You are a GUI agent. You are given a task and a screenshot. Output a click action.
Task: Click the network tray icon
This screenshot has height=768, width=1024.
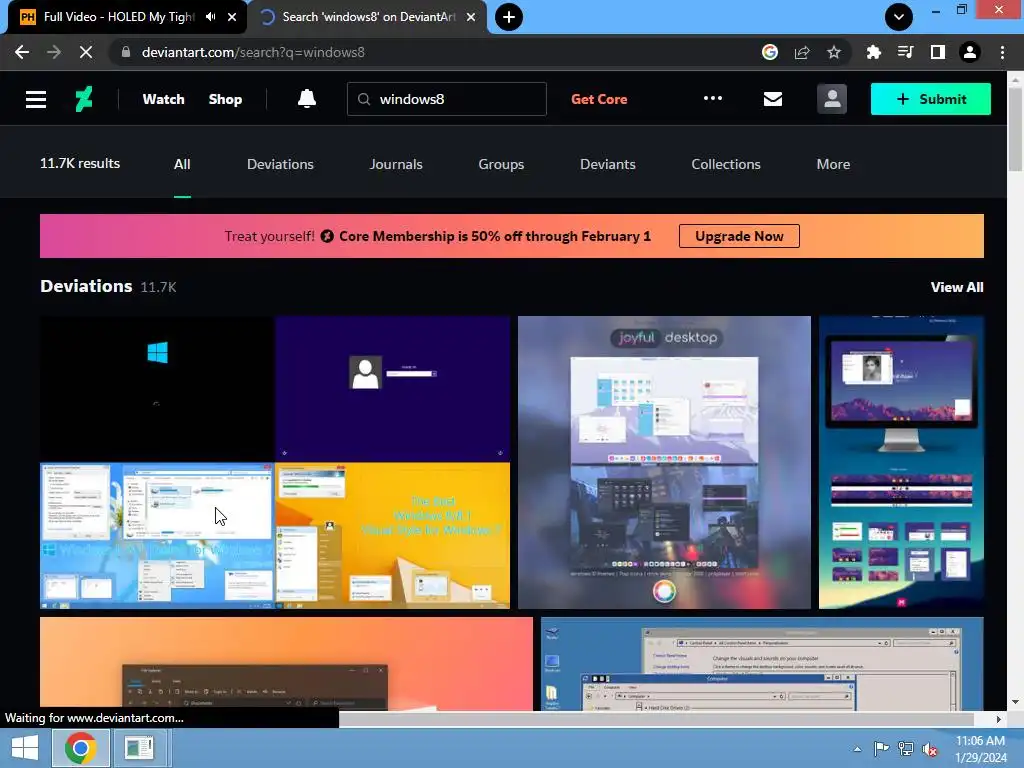(x=906, y=748)
